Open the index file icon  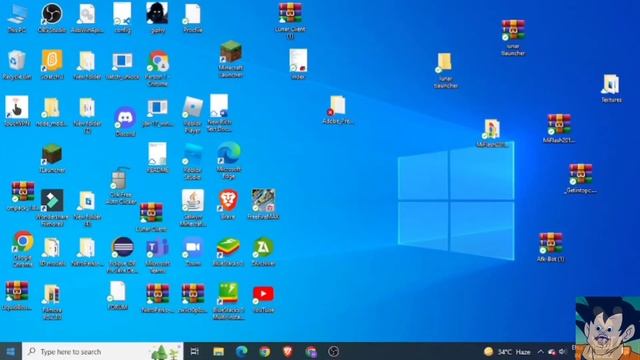(x=298, y=64)
